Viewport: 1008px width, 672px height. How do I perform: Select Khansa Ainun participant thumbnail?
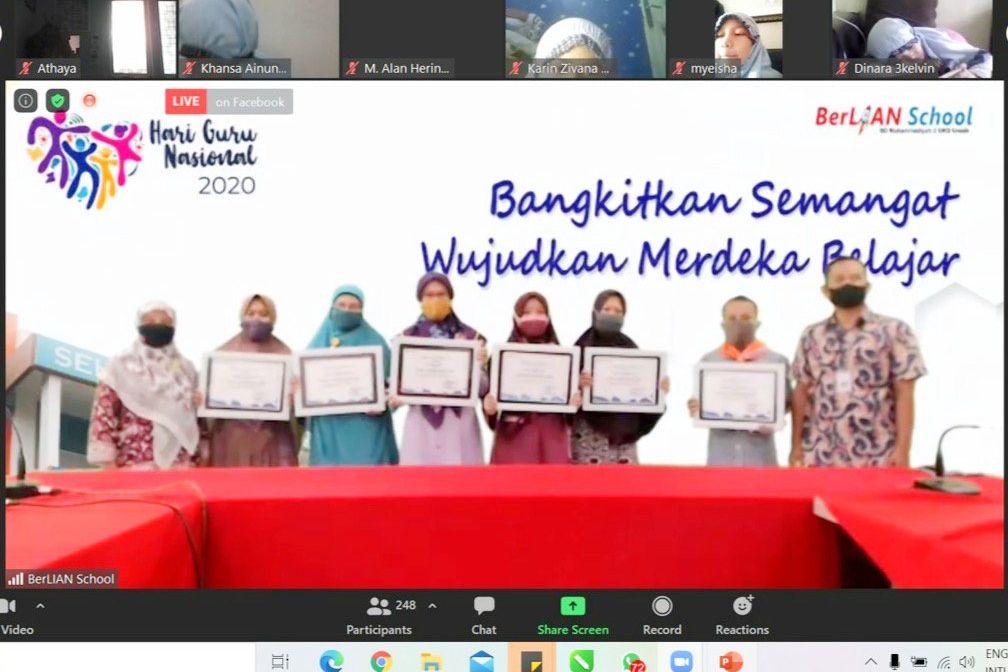[259, 39]
